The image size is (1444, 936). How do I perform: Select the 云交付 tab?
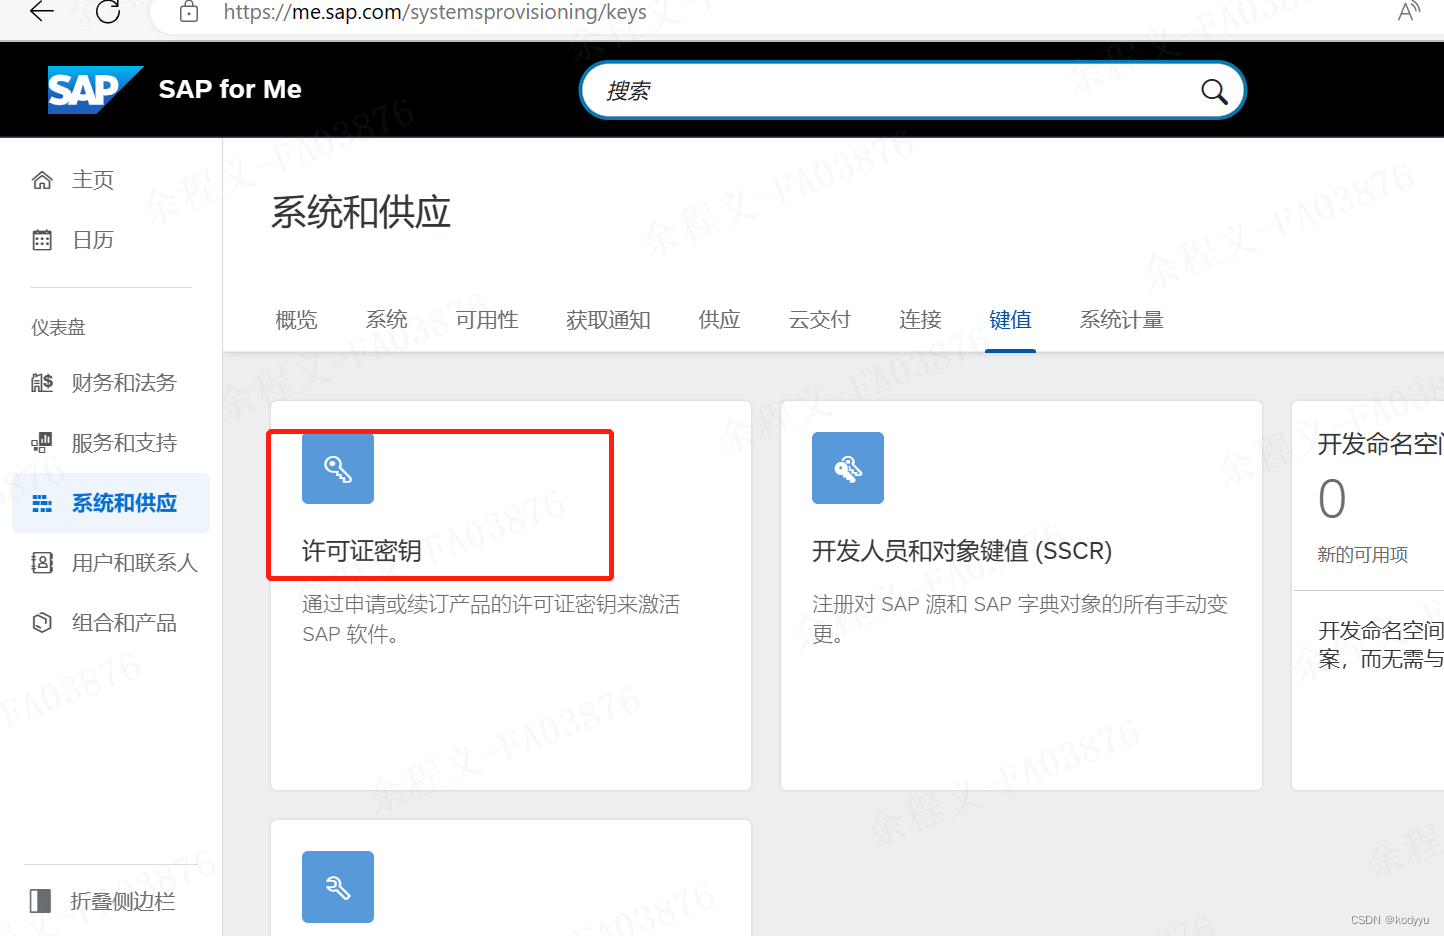819,319
